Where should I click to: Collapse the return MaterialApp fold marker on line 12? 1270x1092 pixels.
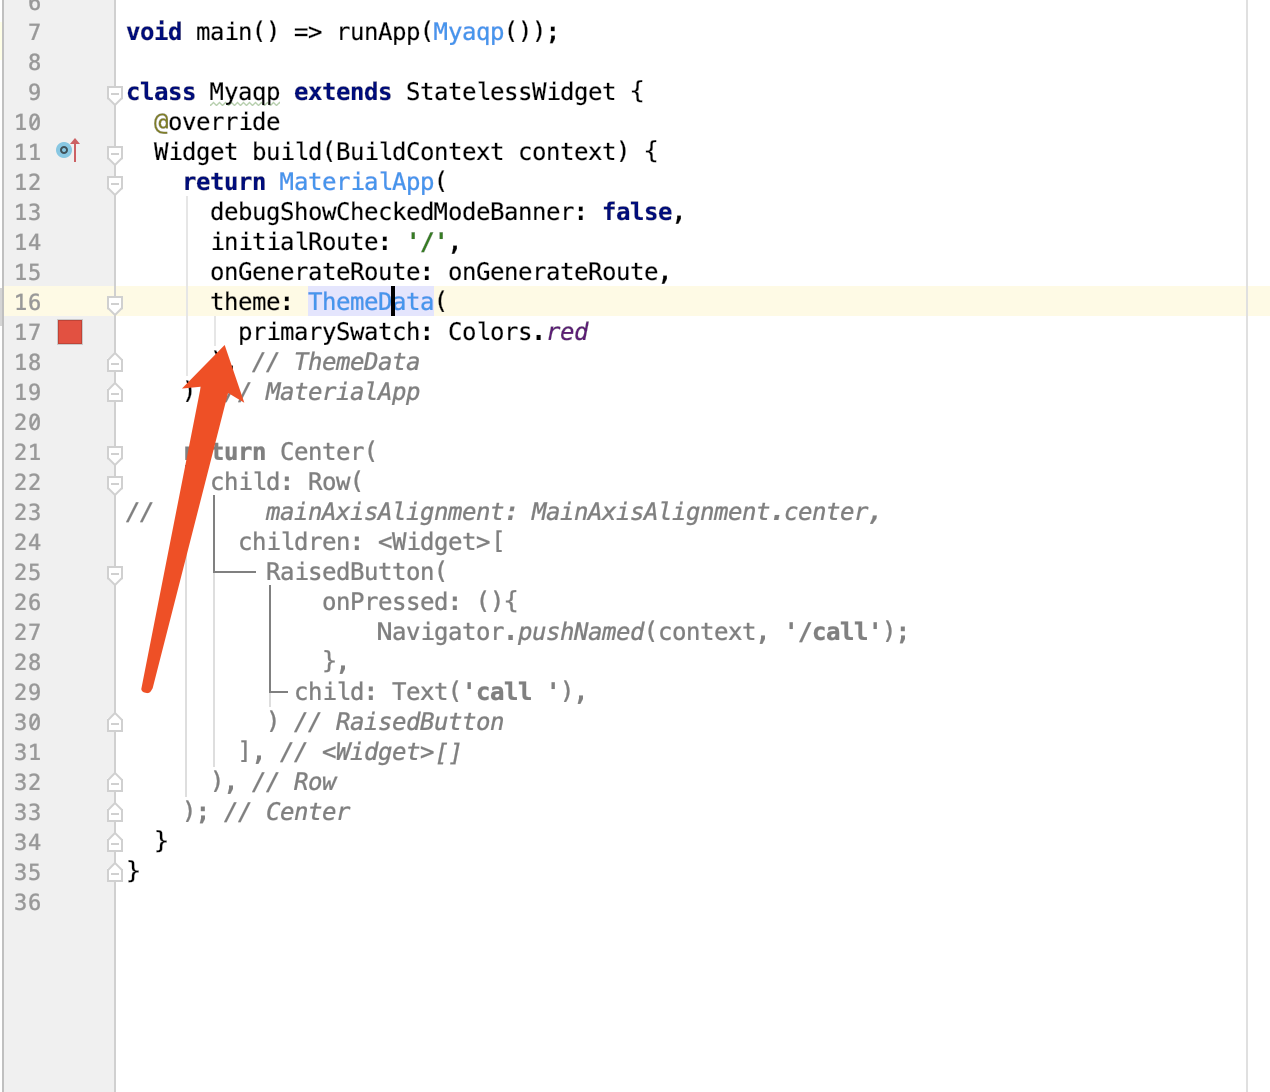[115, 184]
